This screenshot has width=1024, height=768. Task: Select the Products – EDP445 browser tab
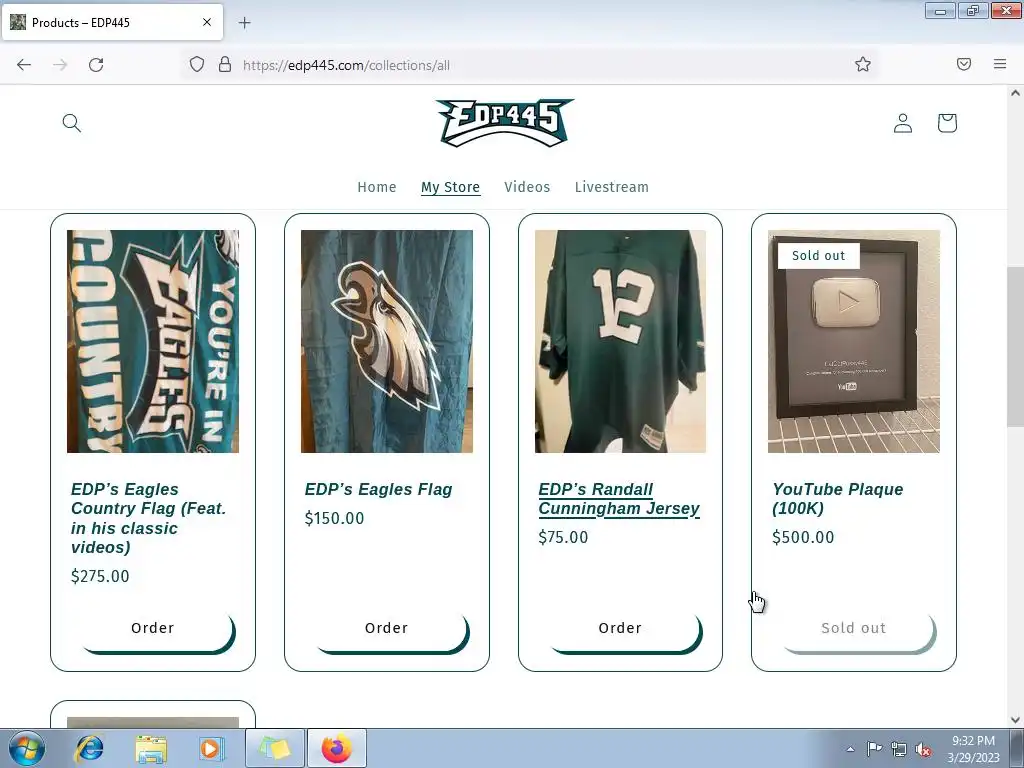tap(112, 22)
